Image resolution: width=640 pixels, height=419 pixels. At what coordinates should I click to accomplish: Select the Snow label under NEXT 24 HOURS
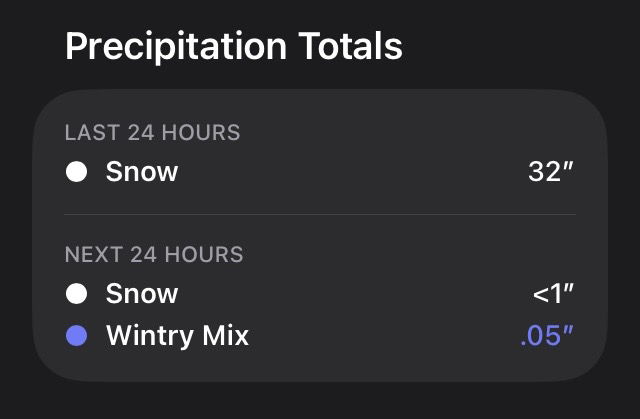pos(142,294)
